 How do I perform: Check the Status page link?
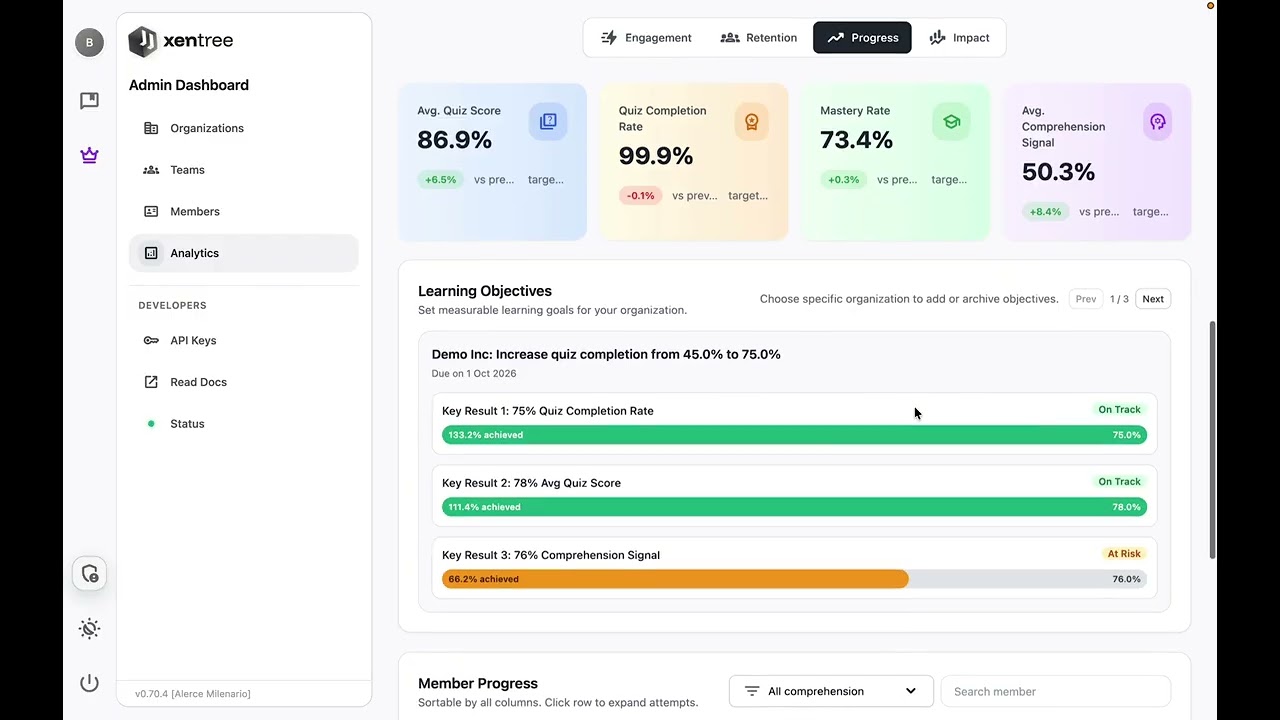click(243, 424)
